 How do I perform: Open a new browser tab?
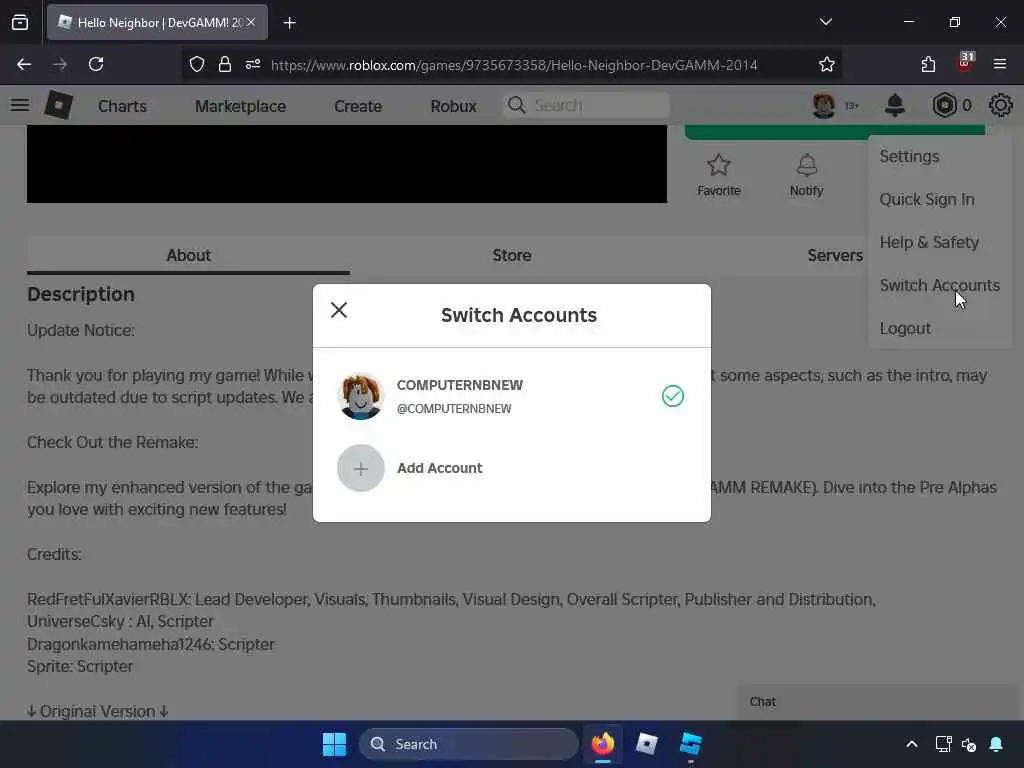coord(289,23)
